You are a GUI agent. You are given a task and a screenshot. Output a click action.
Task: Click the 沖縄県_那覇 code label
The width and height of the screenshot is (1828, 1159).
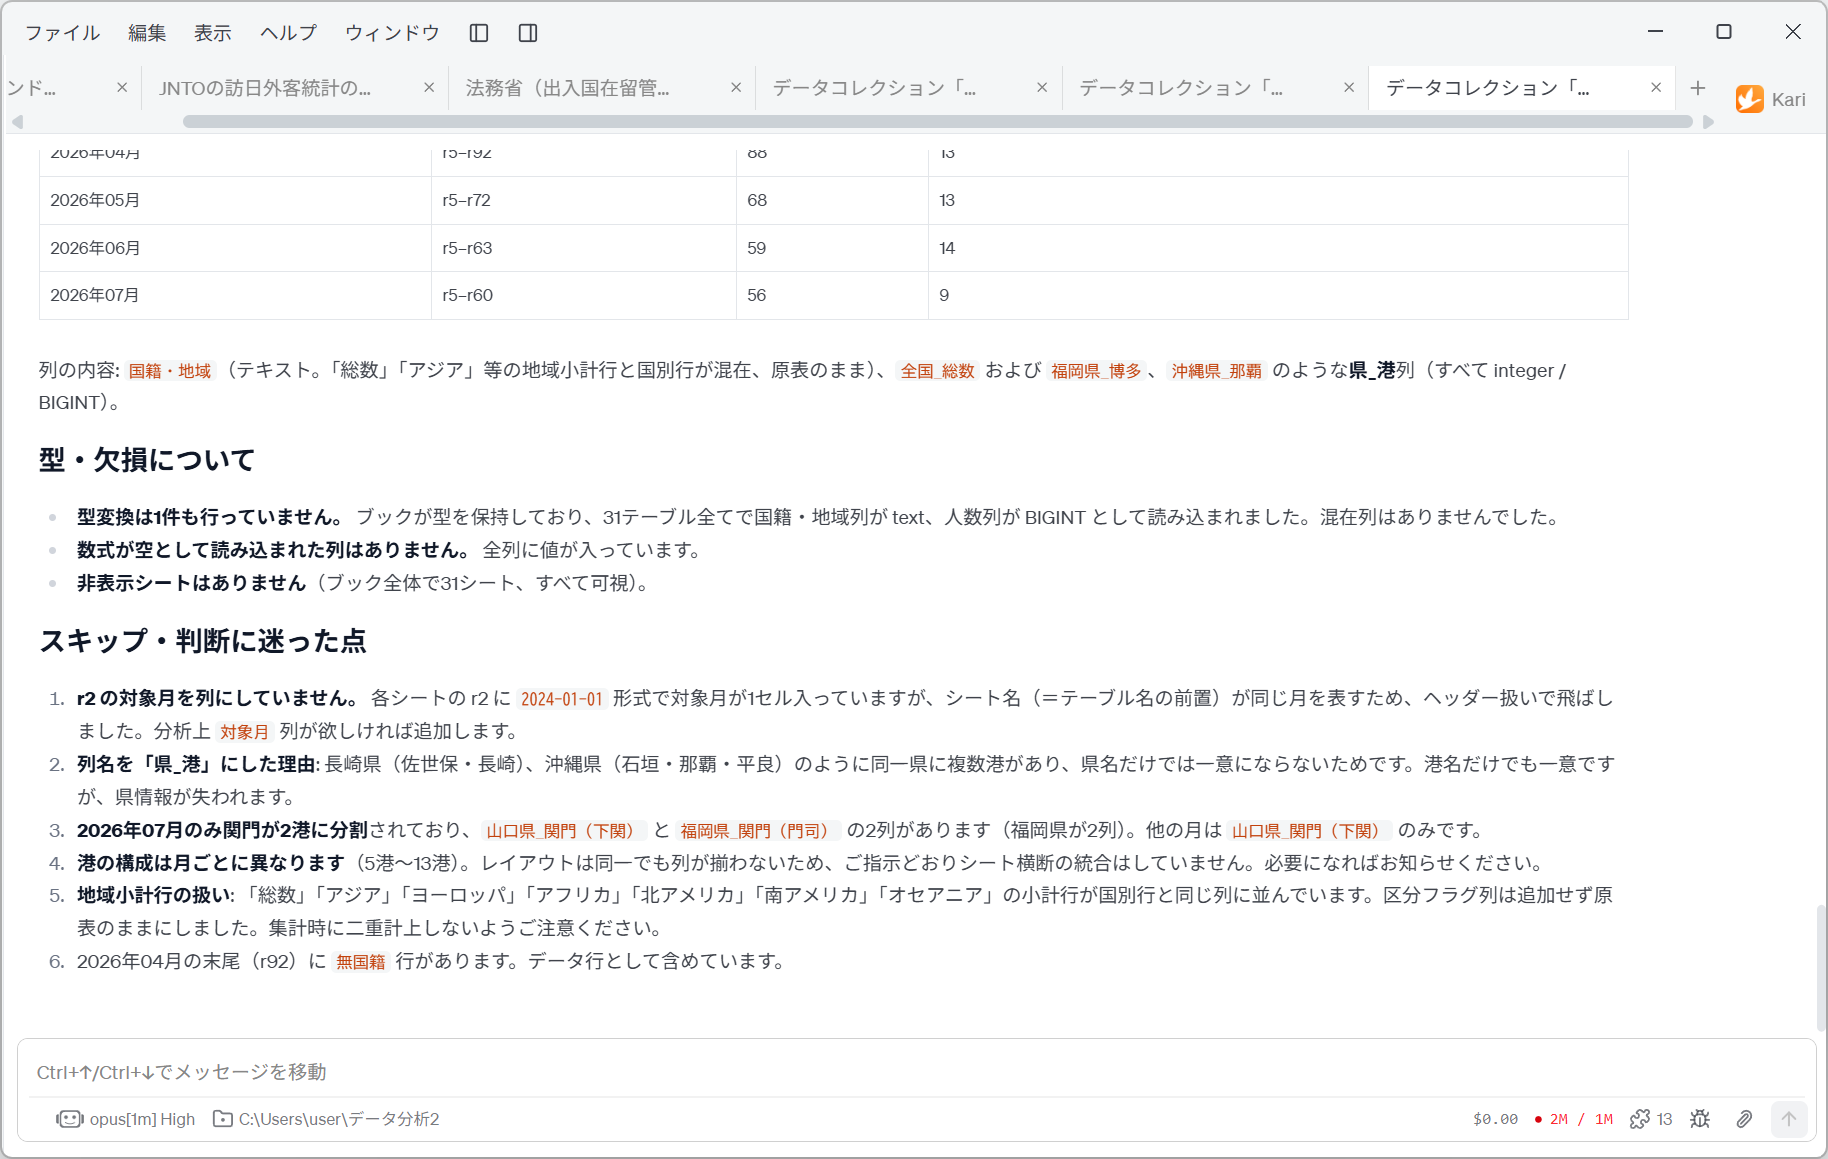1216,371
